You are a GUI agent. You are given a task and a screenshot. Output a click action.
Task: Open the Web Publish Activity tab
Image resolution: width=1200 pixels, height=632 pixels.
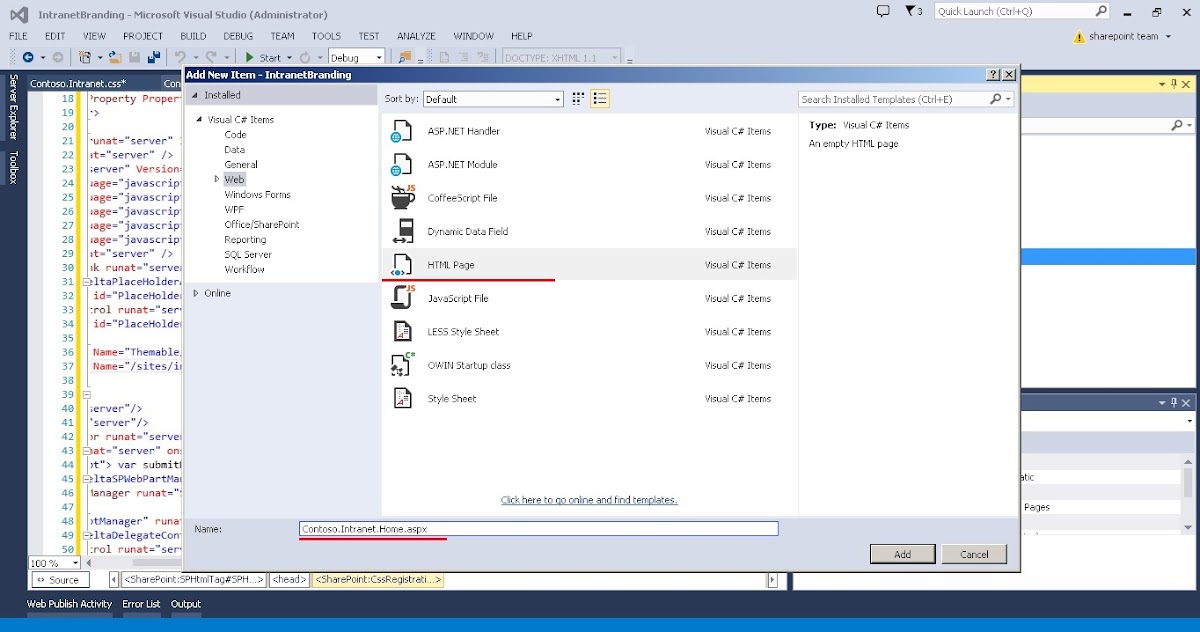pyautogui.click(x=69, y=604)
